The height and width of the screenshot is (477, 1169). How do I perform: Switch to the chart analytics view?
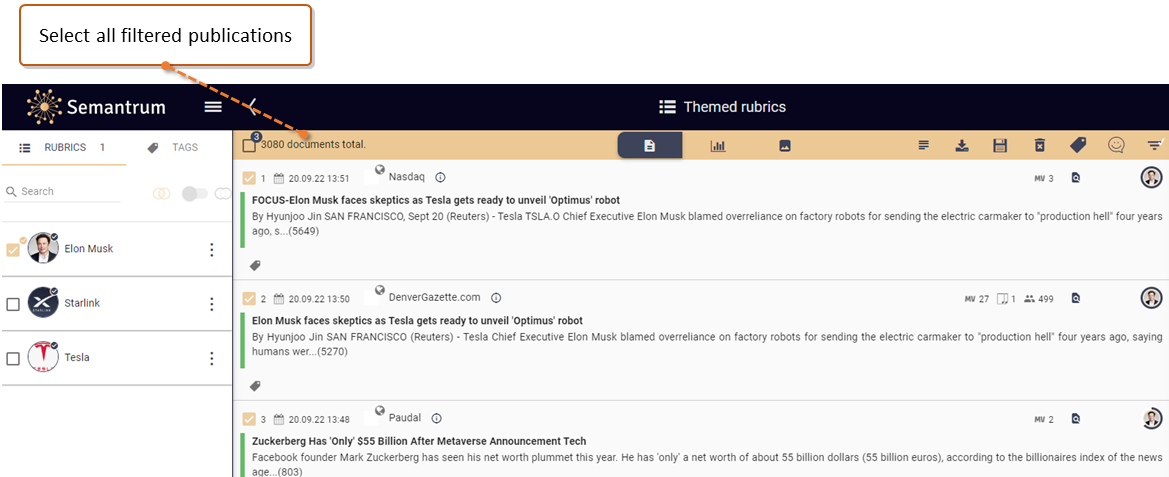718,146
